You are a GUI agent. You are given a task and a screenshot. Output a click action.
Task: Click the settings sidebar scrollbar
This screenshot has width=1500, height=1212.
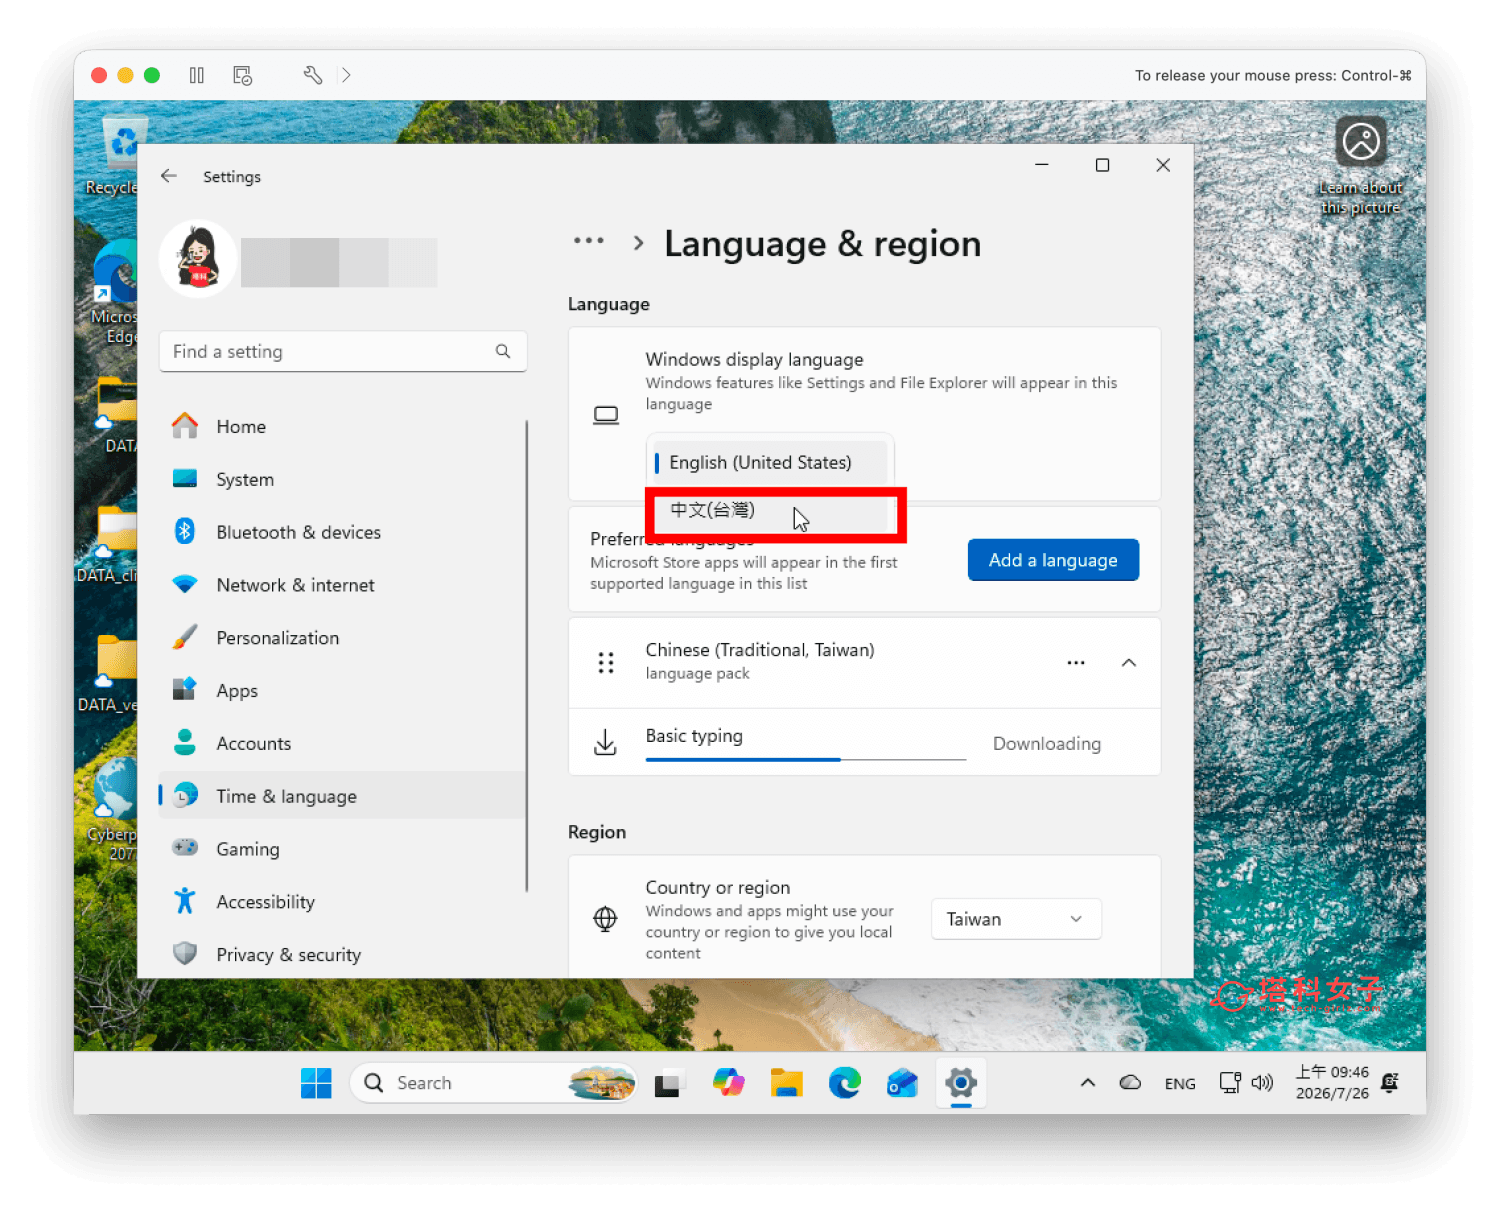[526, 655]
